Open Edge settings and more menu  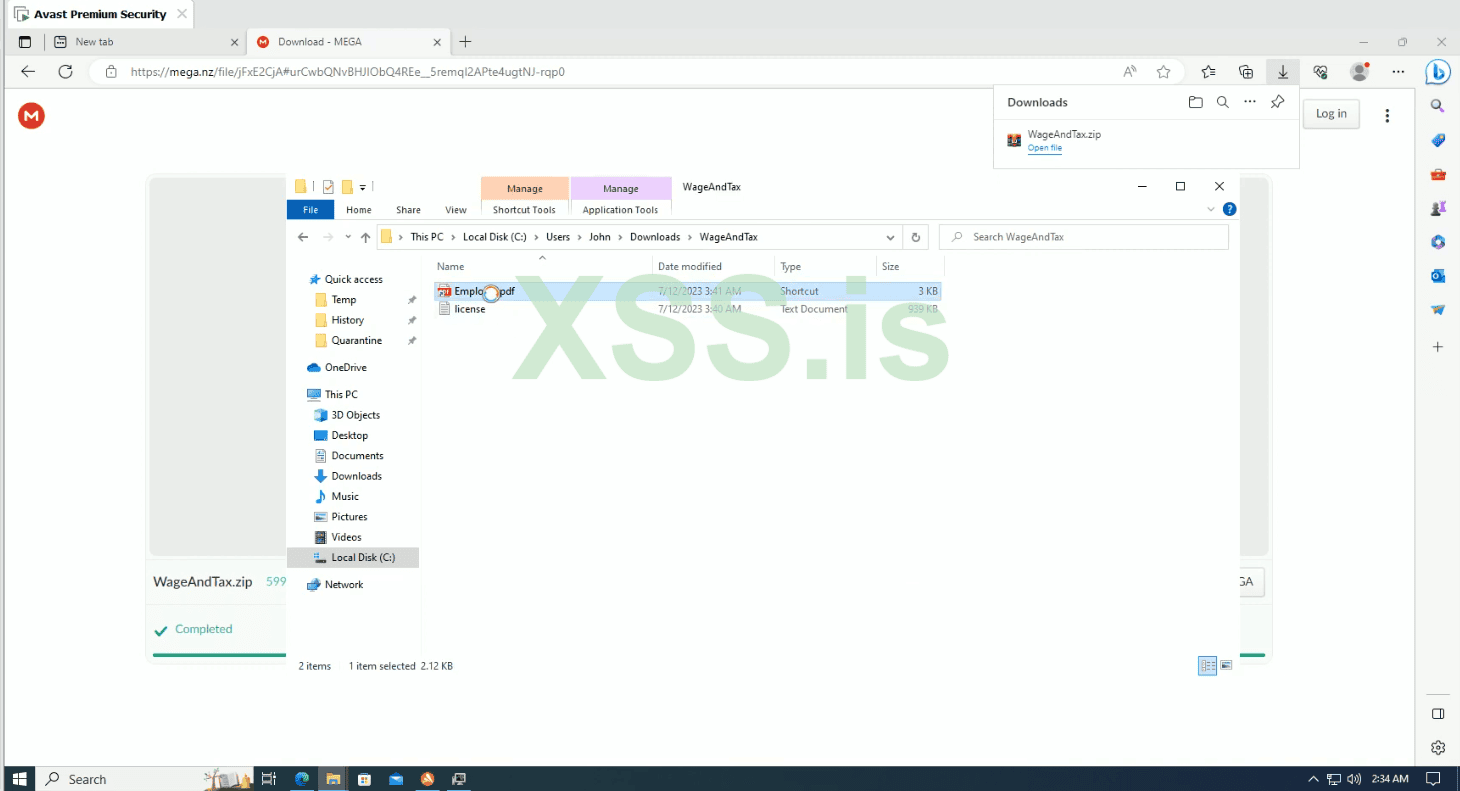(x=1399, y=72)
